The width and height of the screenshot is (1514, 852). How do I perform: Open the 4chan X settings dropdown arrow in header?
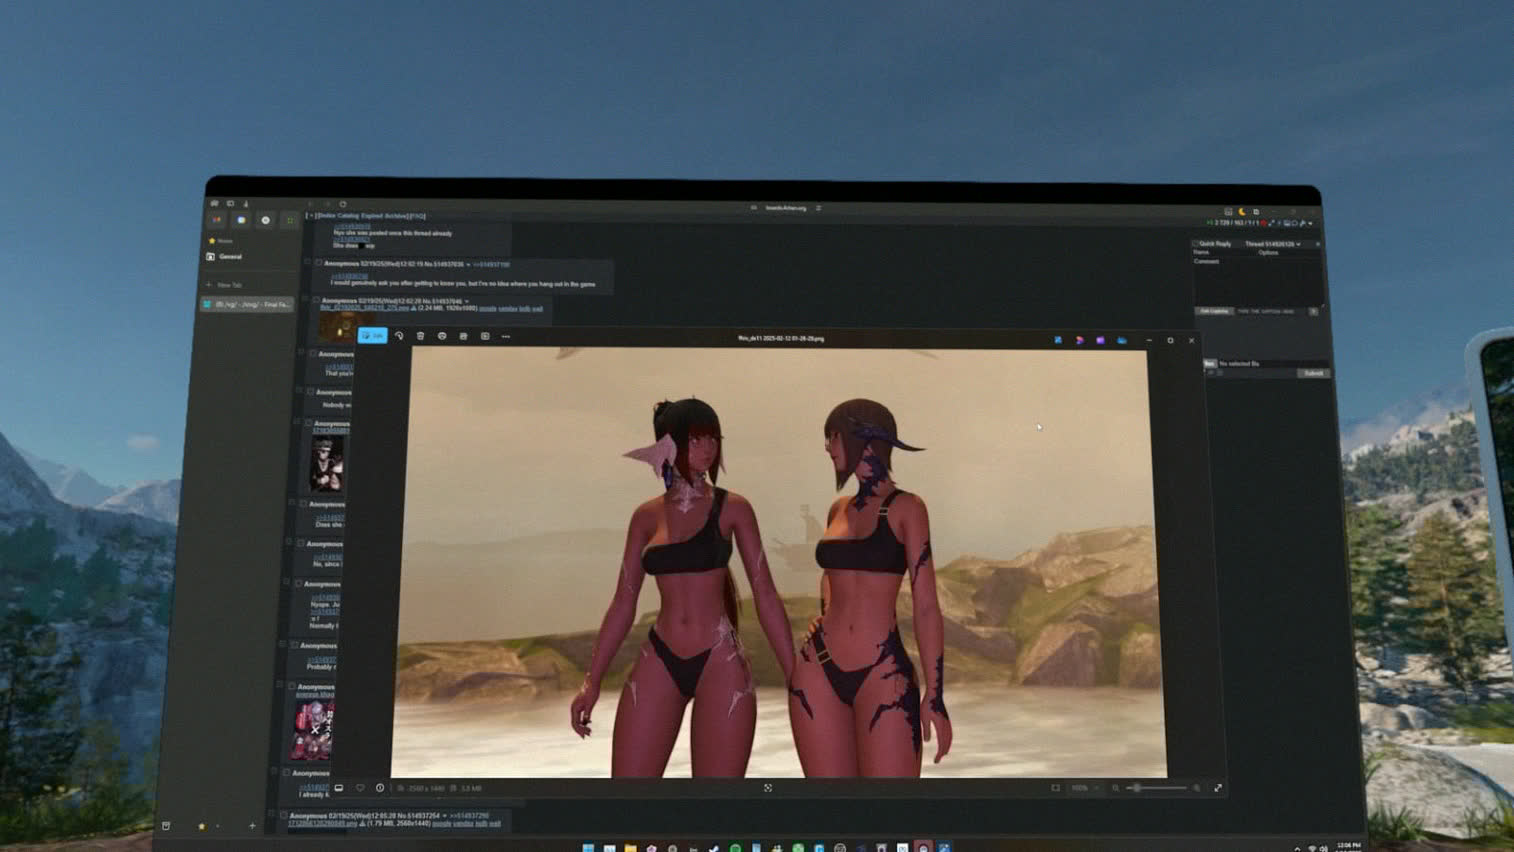pos(1310,223)
